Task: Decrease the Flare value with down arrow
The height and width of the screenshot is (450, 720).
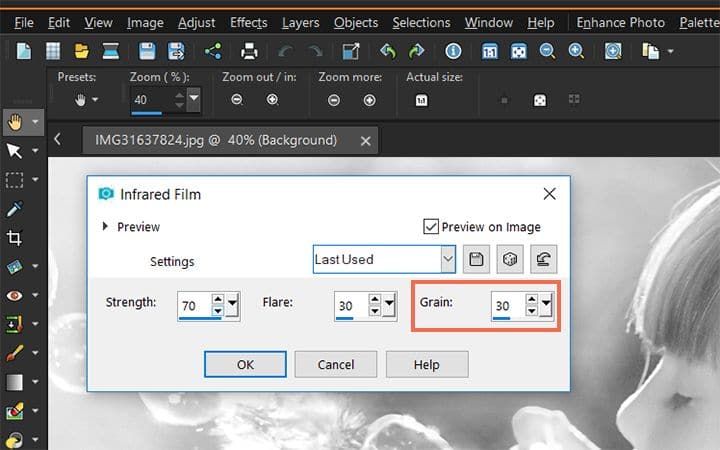Action: (375, 311)
